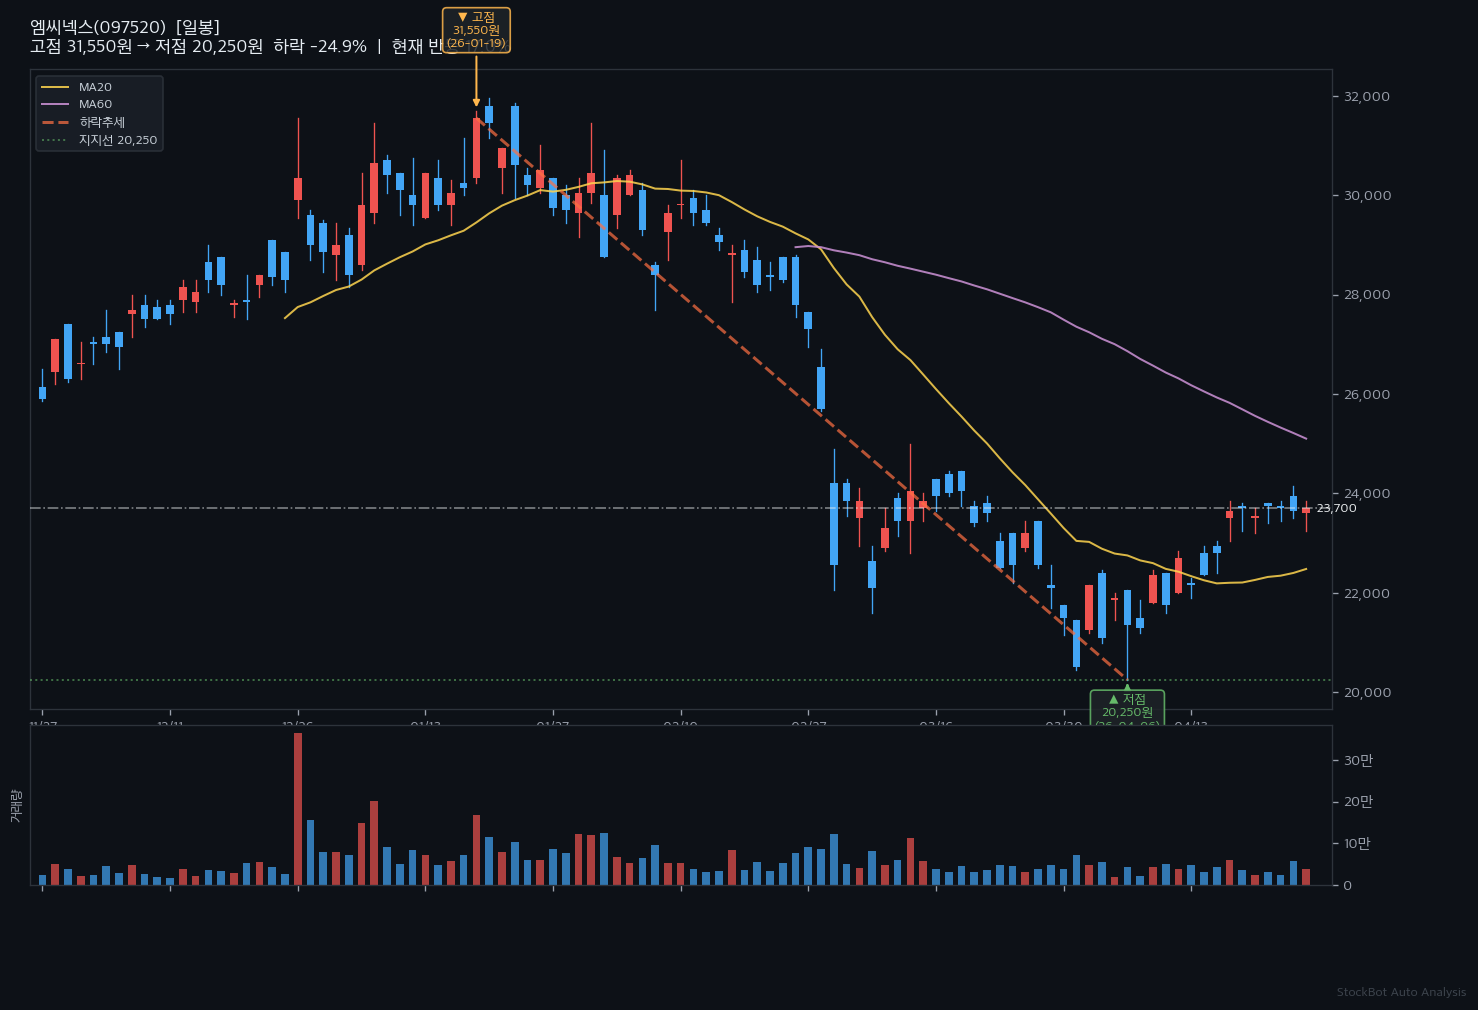Click the 28,000 price axis label
This screenshot has width=1478, height=1010.
(x=1367, y=295)
